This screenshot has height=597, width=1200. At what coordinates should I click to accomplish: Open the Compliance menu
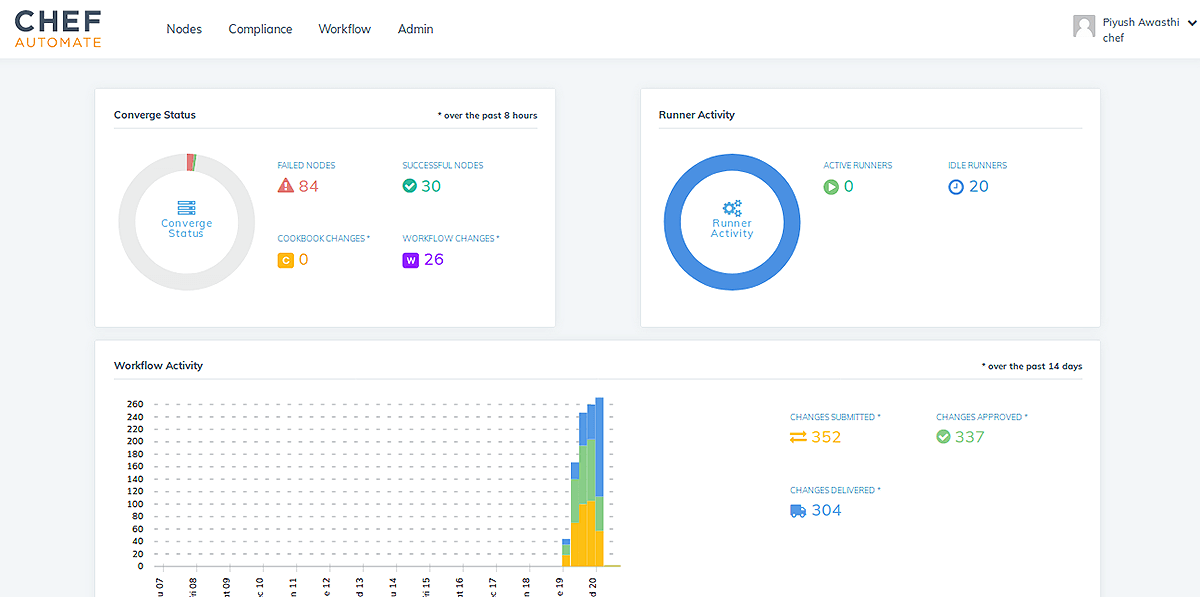[260, 29]
